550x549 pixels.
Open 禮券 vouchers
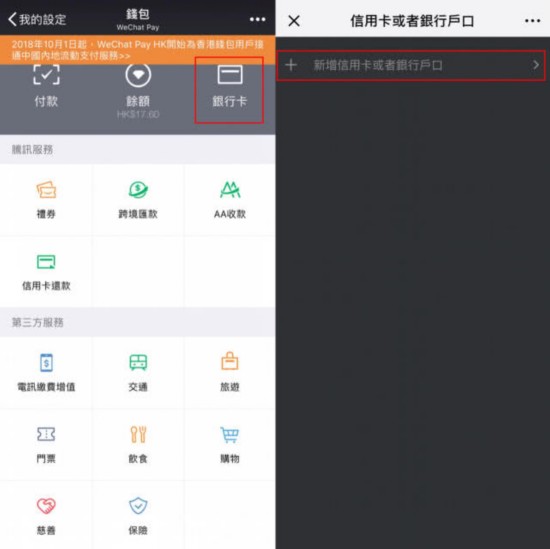click(46, 200)
